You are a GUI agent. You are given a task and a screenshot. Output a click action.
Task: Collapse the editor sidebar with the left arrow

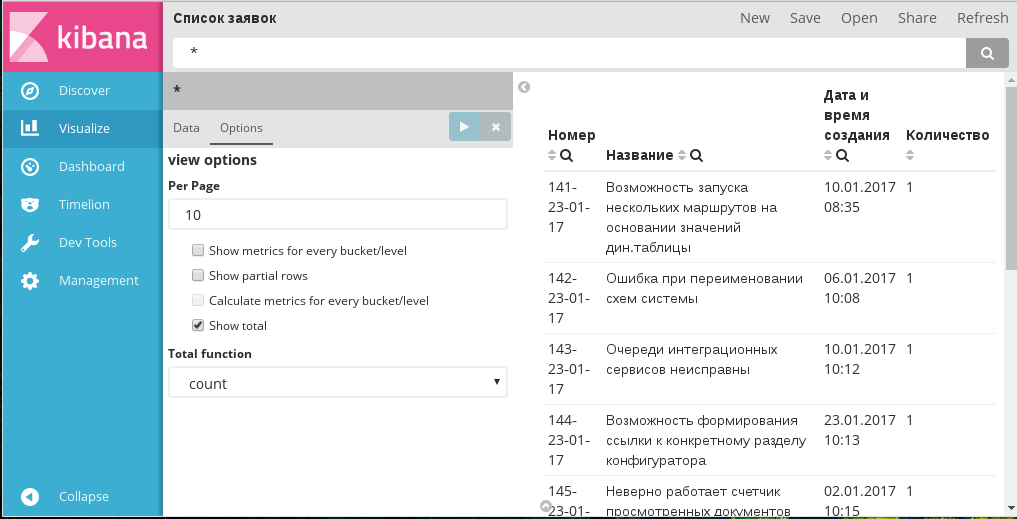[x=524, y=87]
